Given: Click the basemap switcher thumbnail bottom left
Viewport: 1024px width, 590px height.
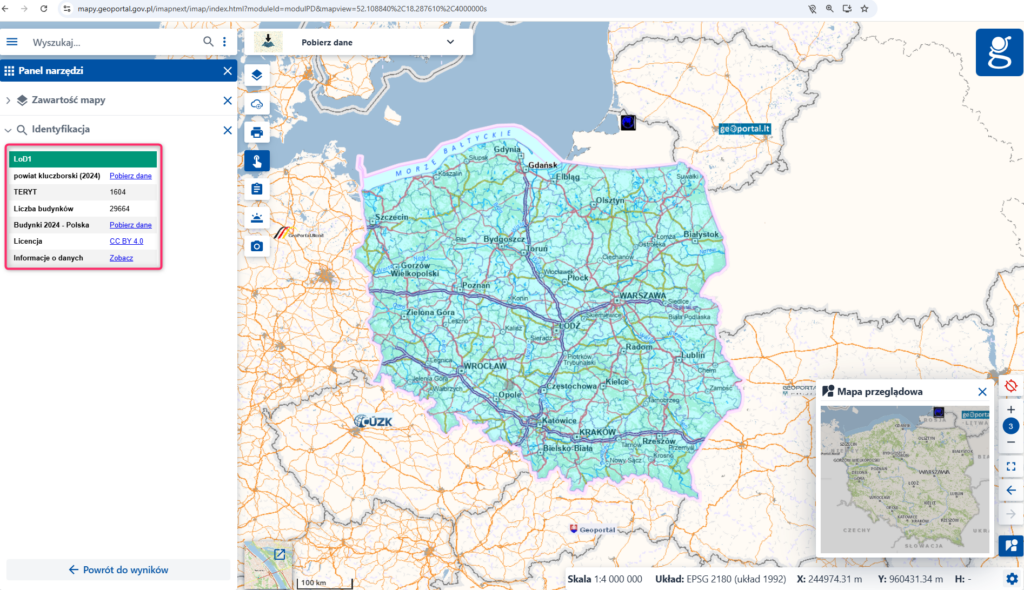Looking at the screenshot, I should [x=268, y=565].
